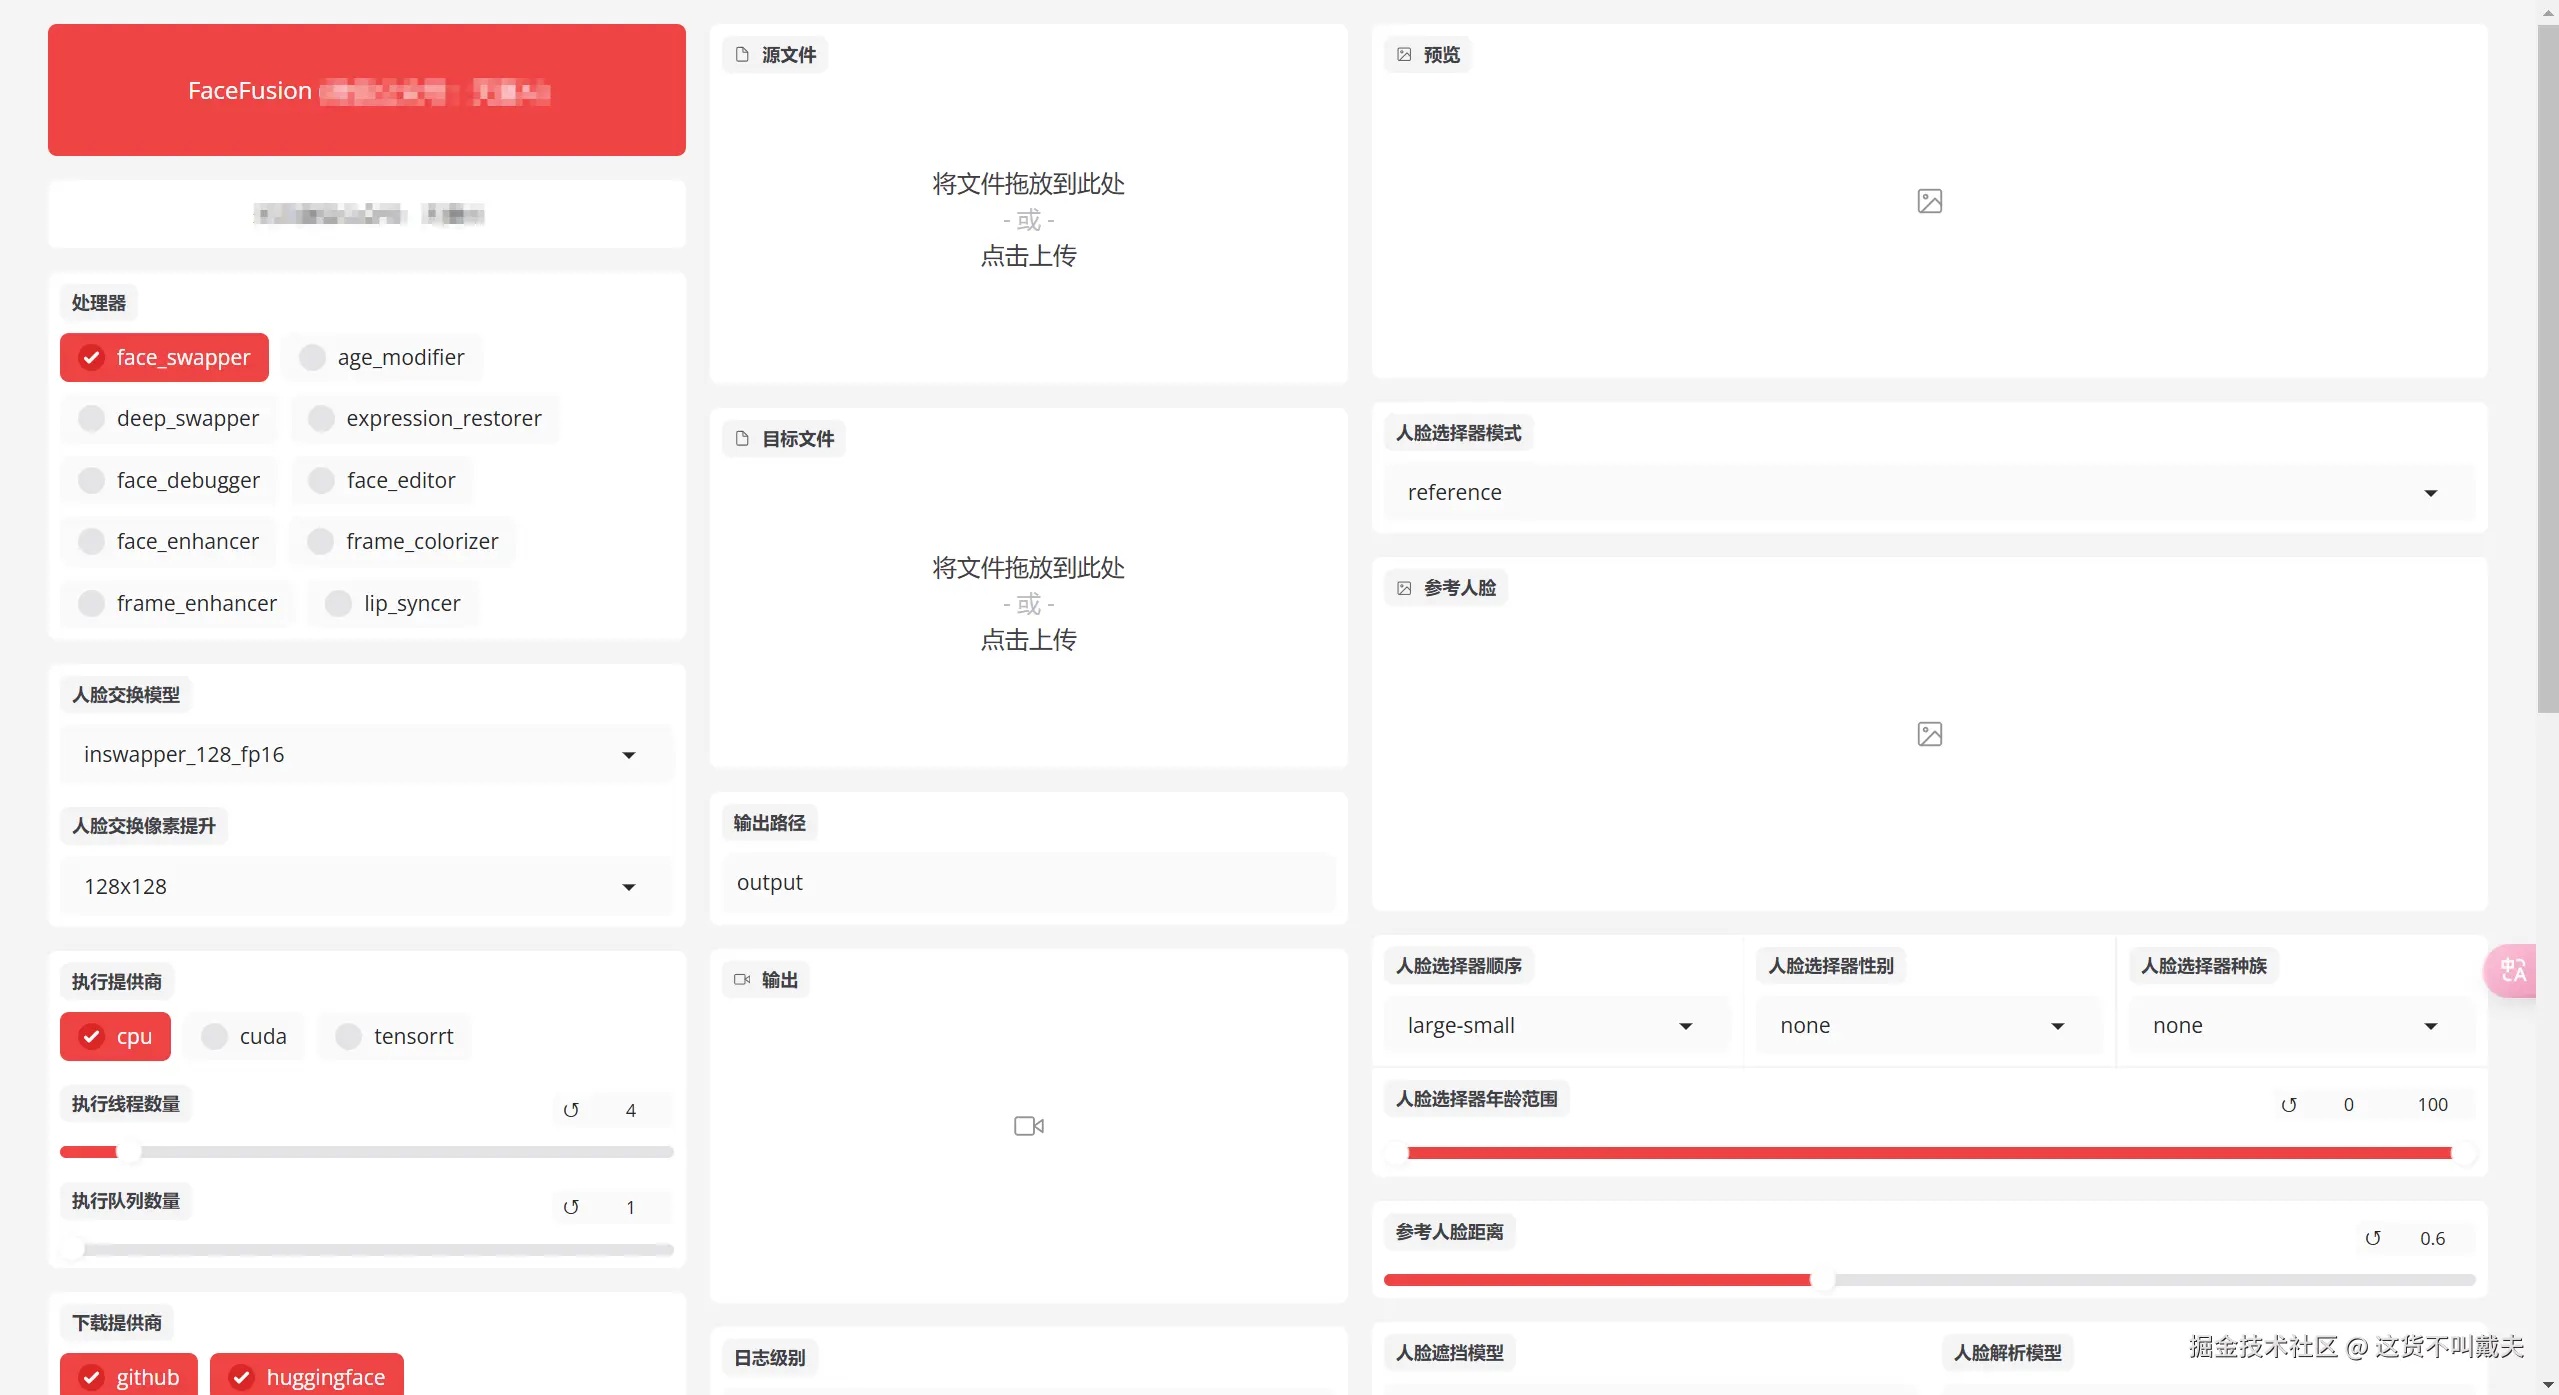Click image placeholder icon in 参考人脸 panel
This screenshot has width=2559, height=1395.
point(1929,734)
